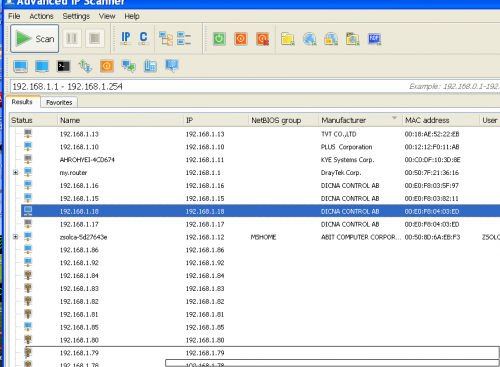Expand the zsolca-5d27643e tree node

coord(15,237)
